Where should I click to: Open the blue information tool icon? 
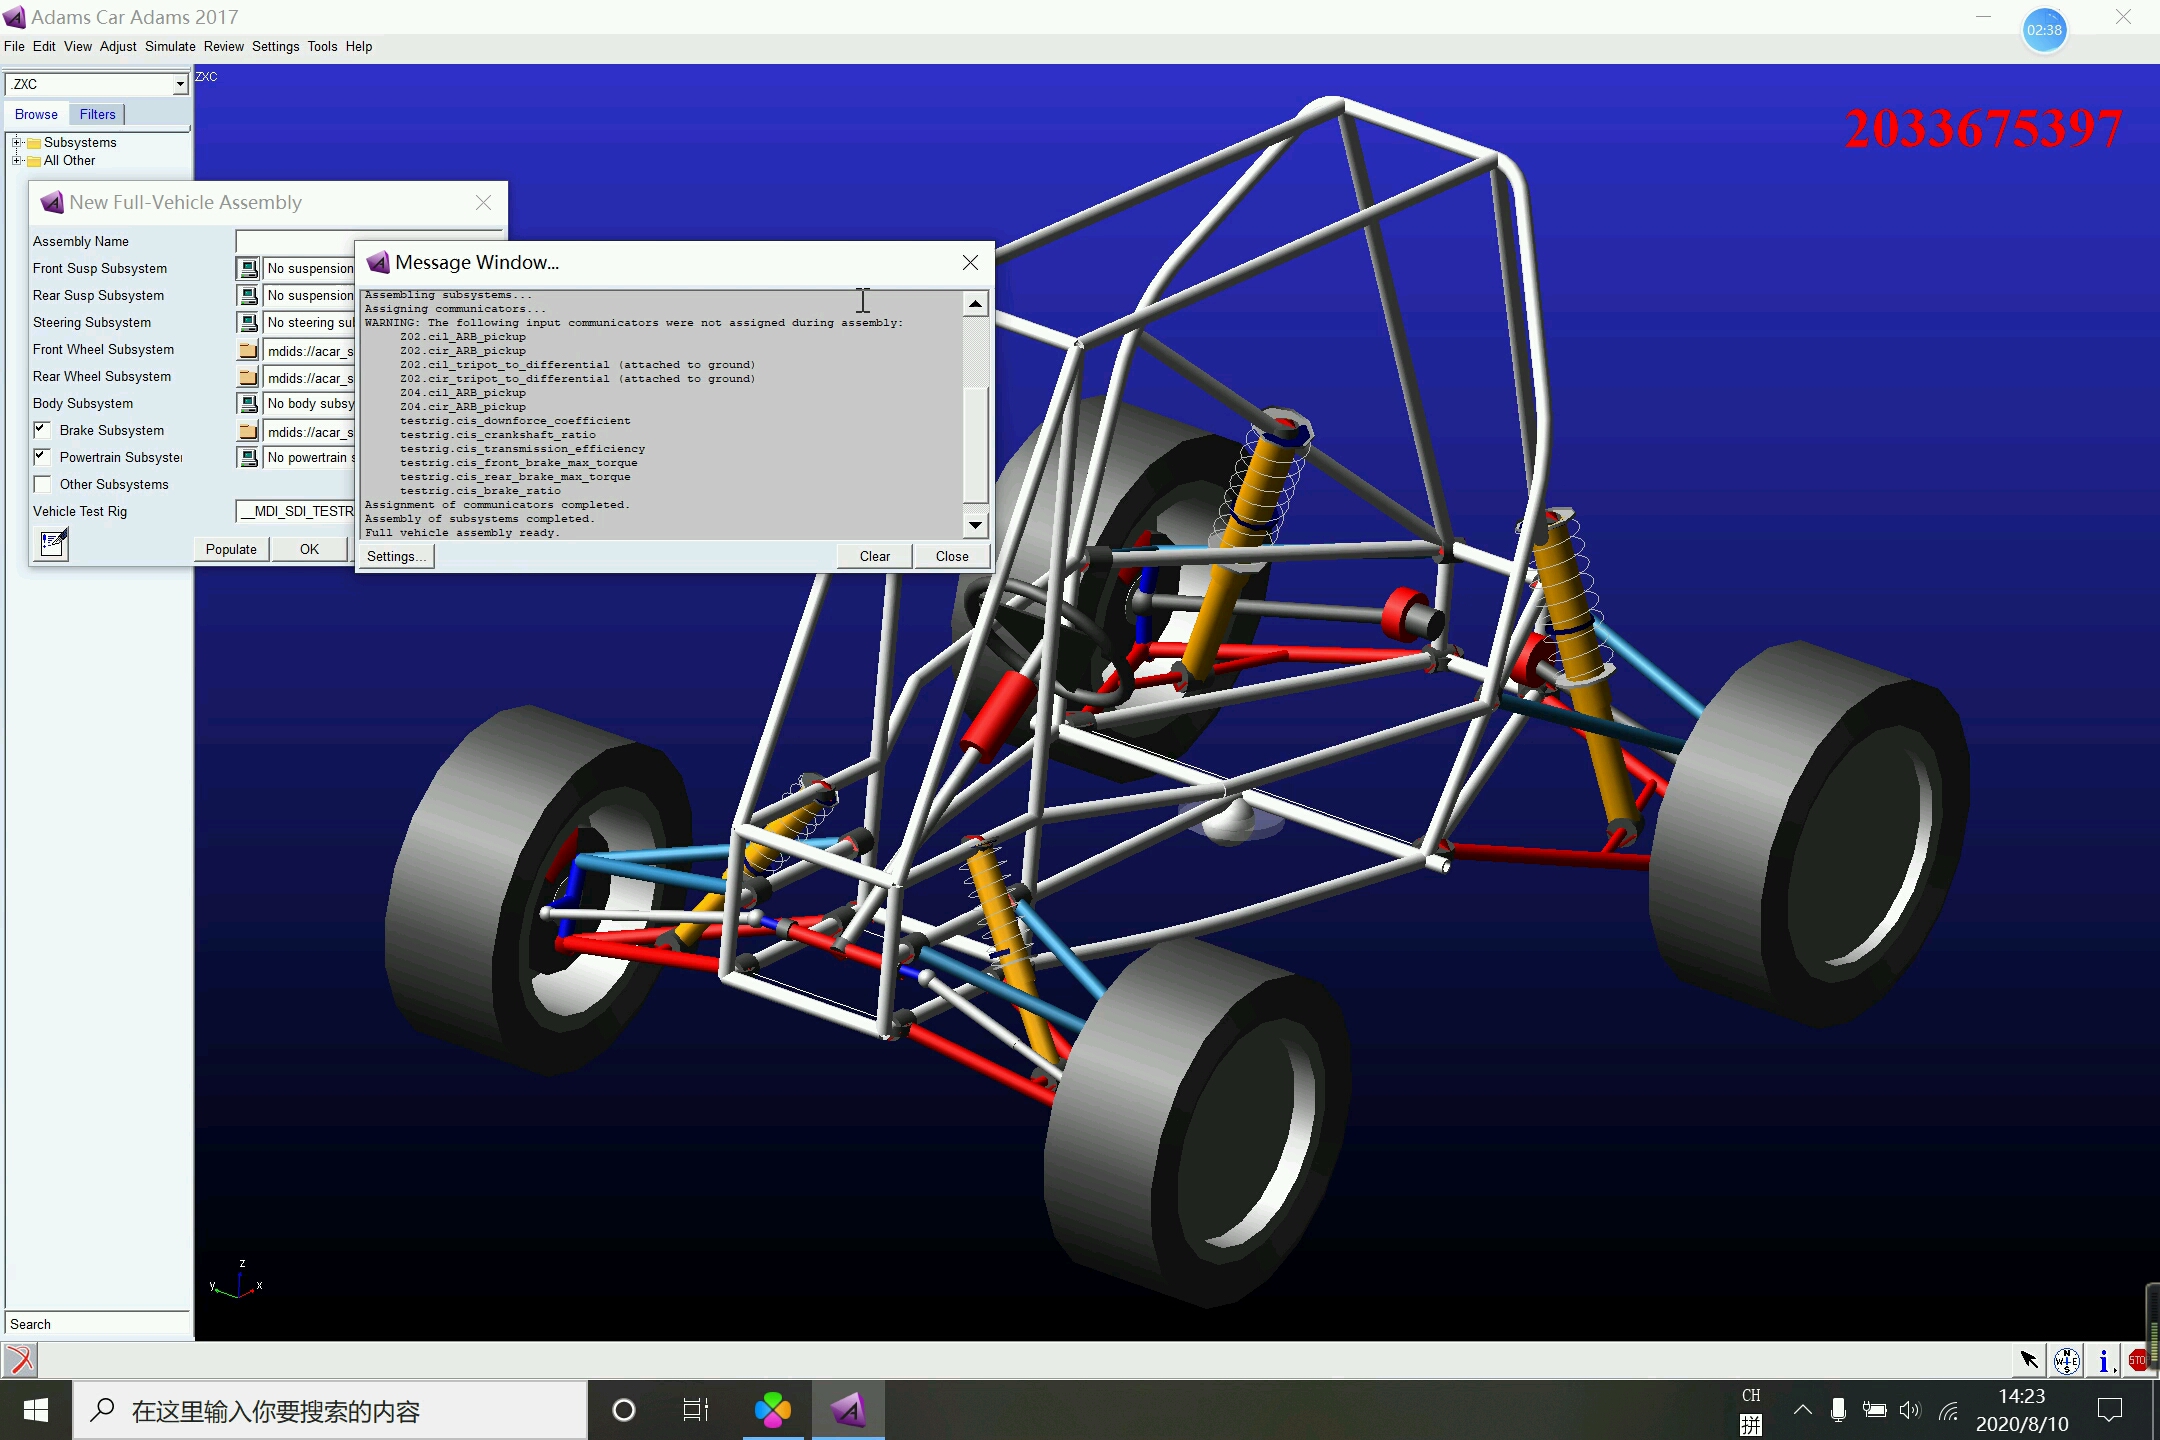(2104, 1359)
